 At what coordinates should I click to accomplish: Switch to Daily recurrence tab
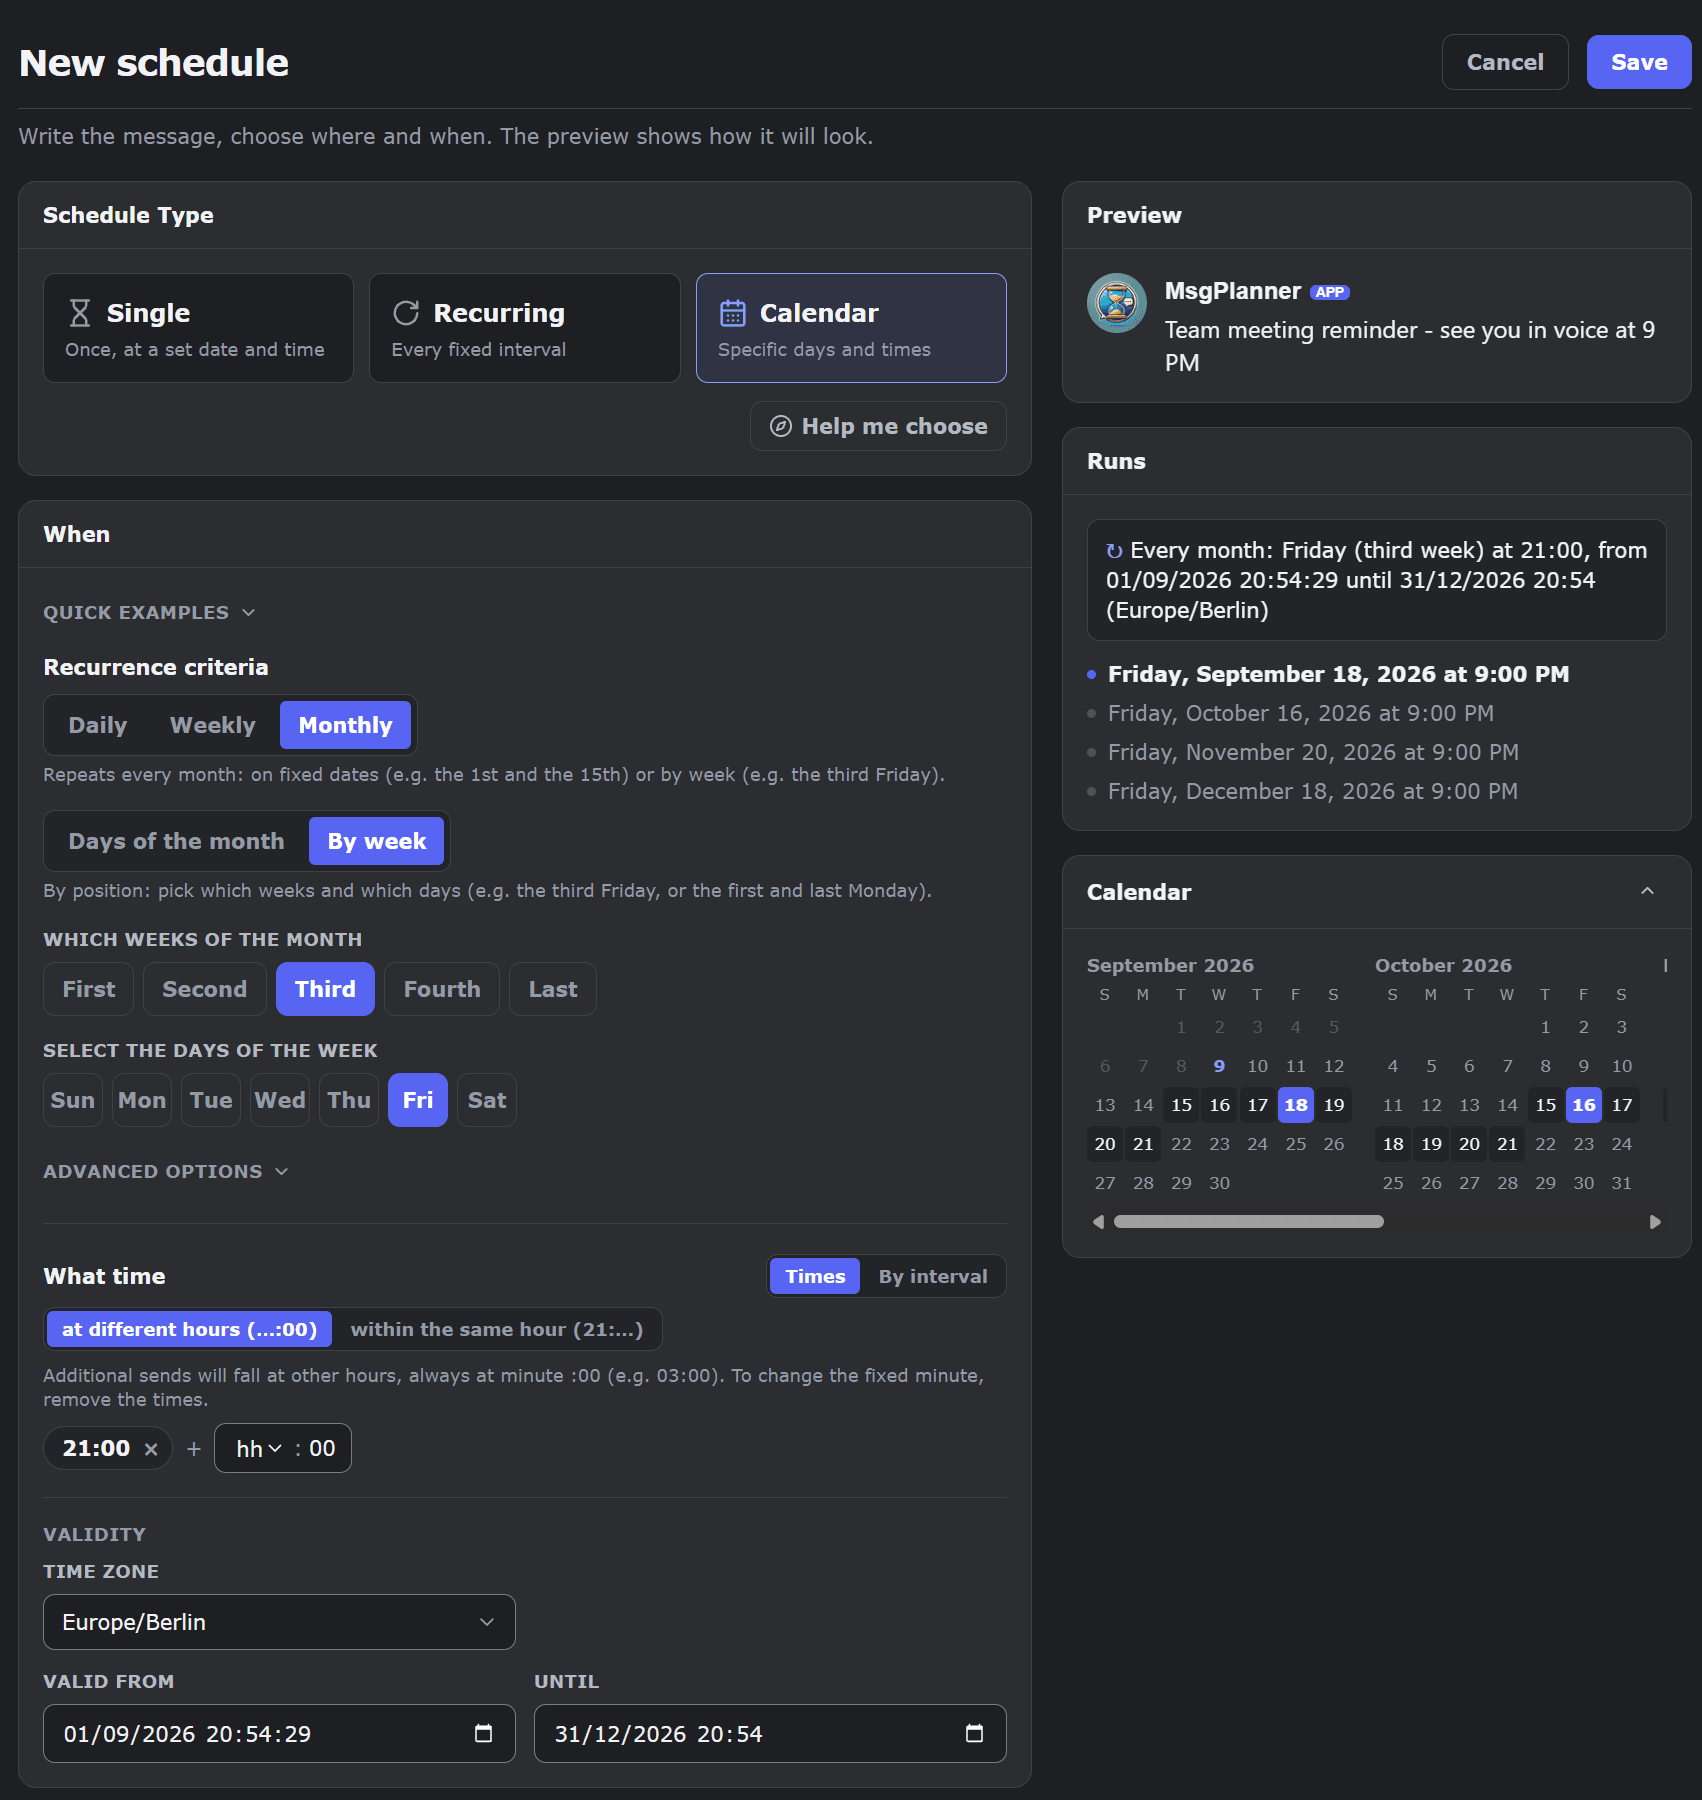(98, 725)
